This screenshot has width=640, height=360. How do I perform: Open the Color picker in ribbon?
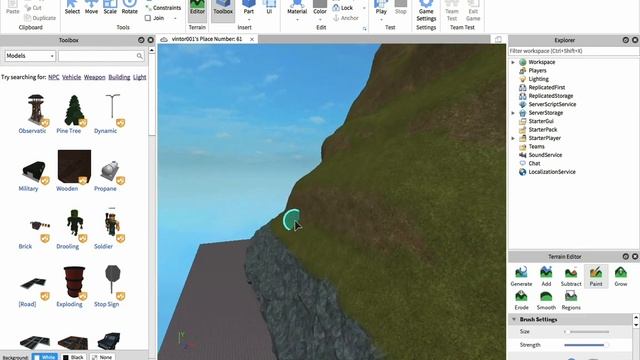tap(320, 7)
